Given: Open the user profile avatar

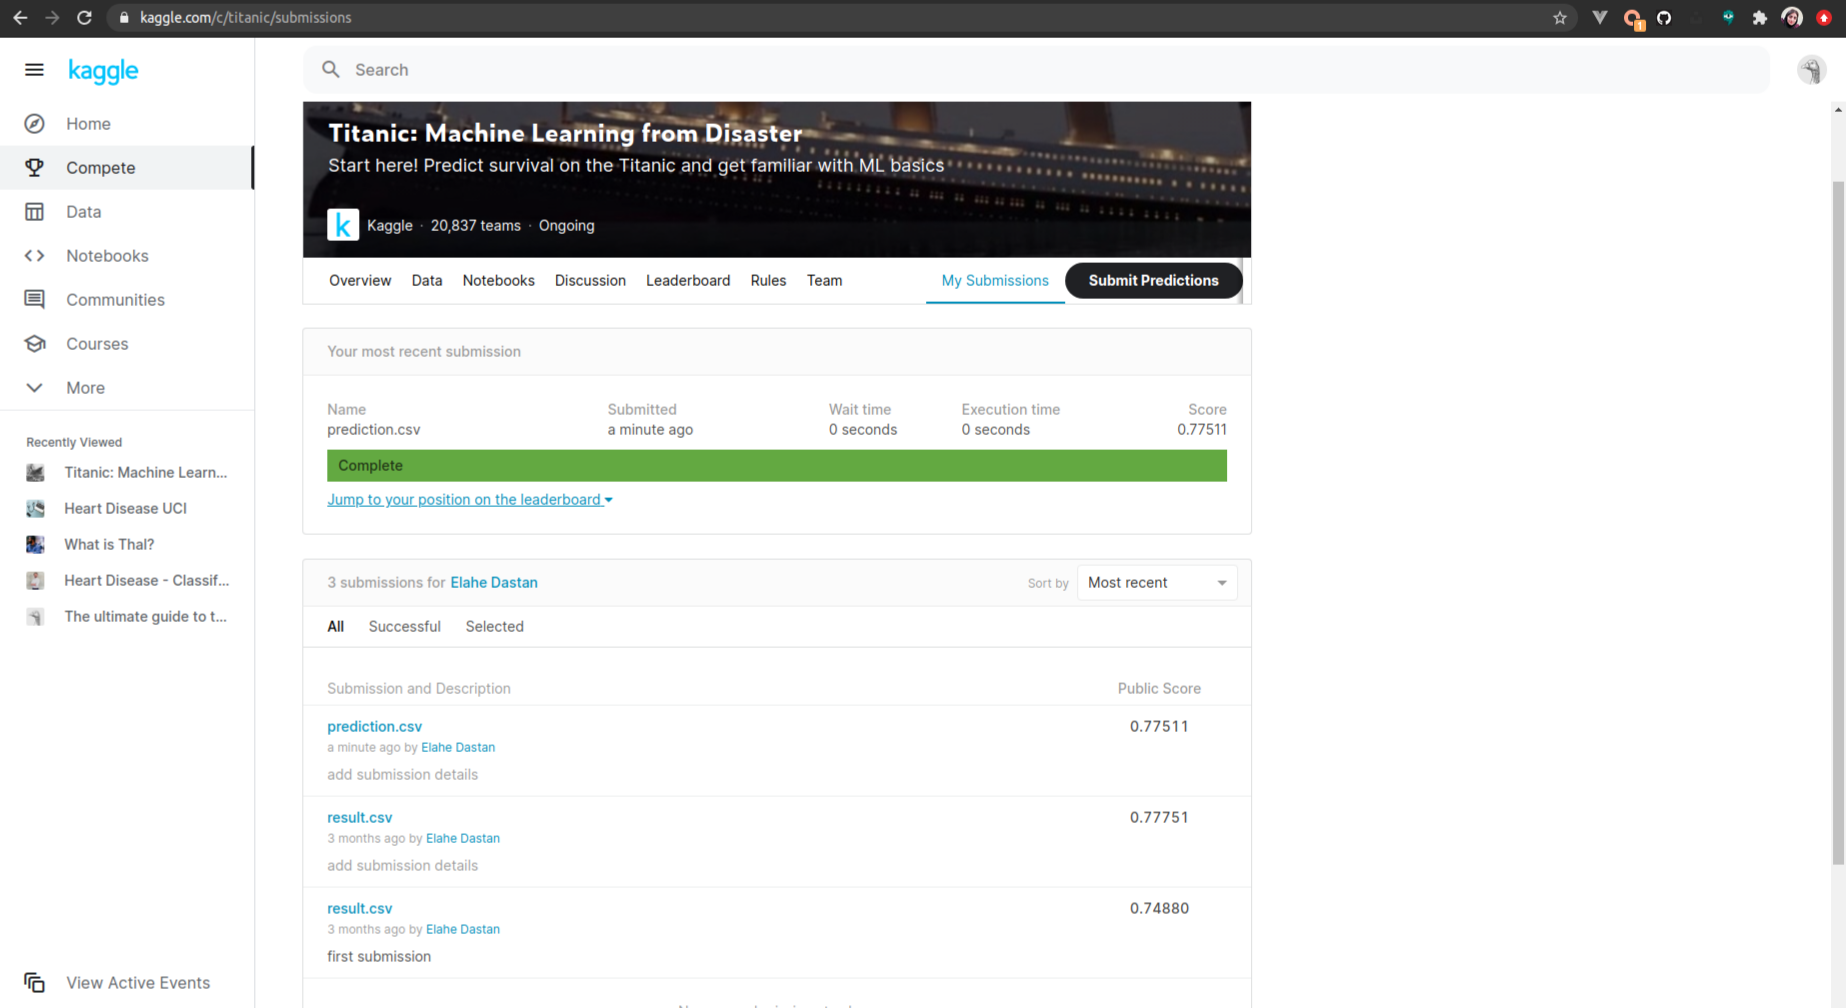Looking at the screenshot, I should (1811, 70).
